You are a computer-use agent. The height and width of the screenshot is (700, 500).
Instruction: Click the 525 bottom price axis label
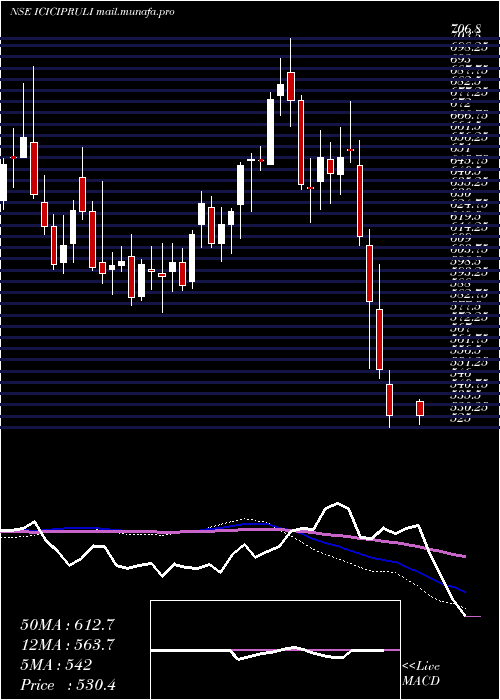tap(462, 419)
